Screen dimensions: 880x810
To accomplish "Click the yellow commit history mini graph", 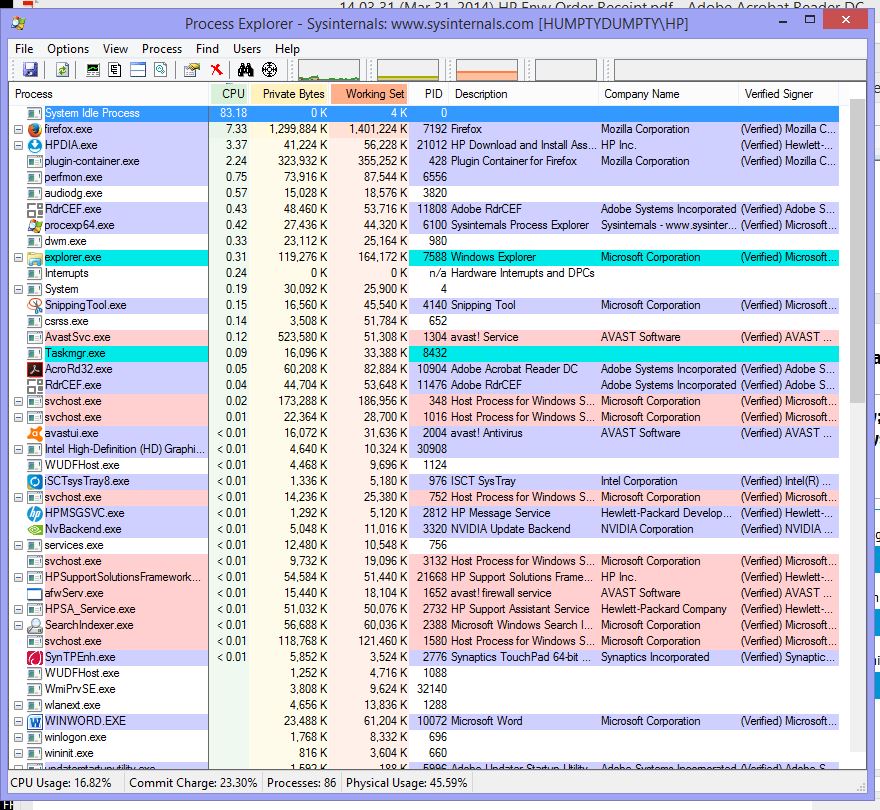I will 408,70.
